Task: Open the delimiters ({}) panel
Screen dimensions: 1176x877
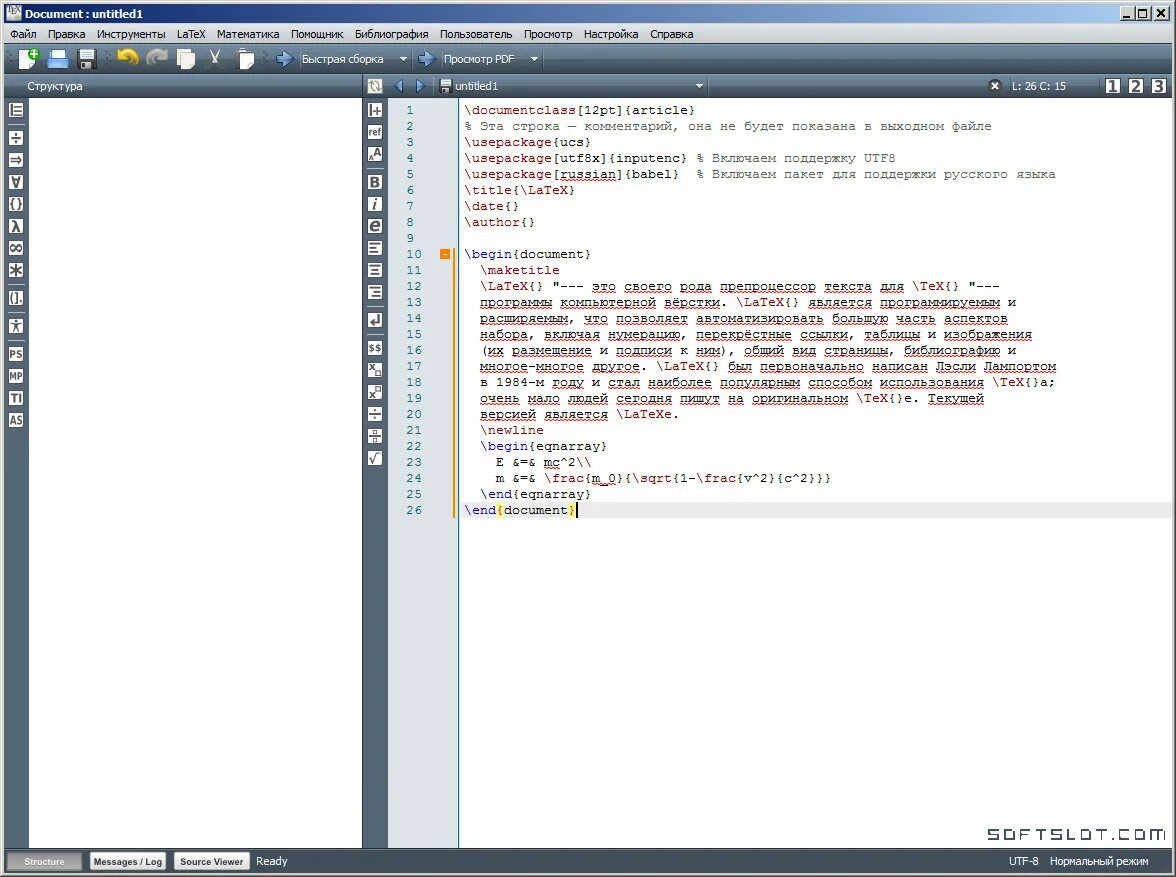Action: coord(16,204)
